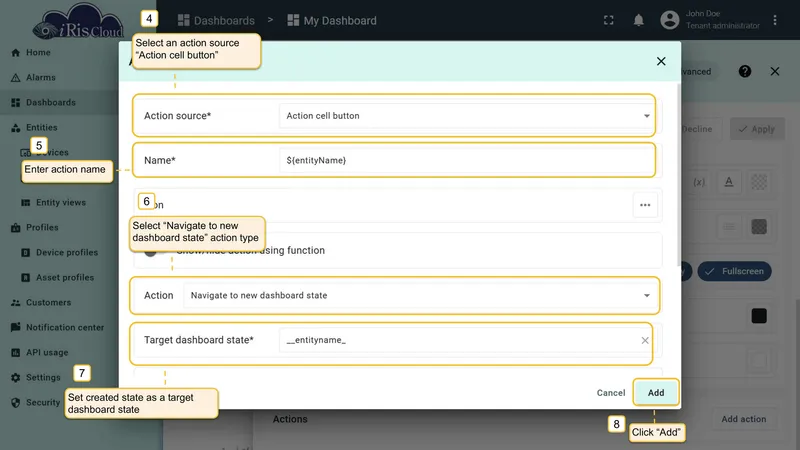Open Device profiles sidebar entry
Image resolution: width=800 pixels, height=450 pixels.
pyautogui.click(x=66, y=253)
